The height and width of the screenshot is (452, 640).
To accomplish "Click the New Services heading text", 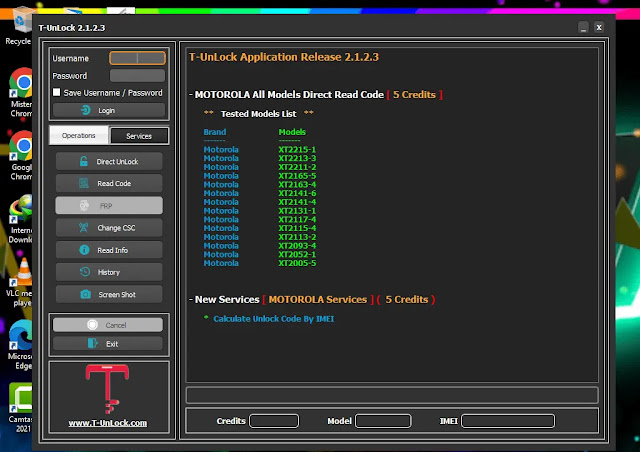I will [x=227, y=300].
